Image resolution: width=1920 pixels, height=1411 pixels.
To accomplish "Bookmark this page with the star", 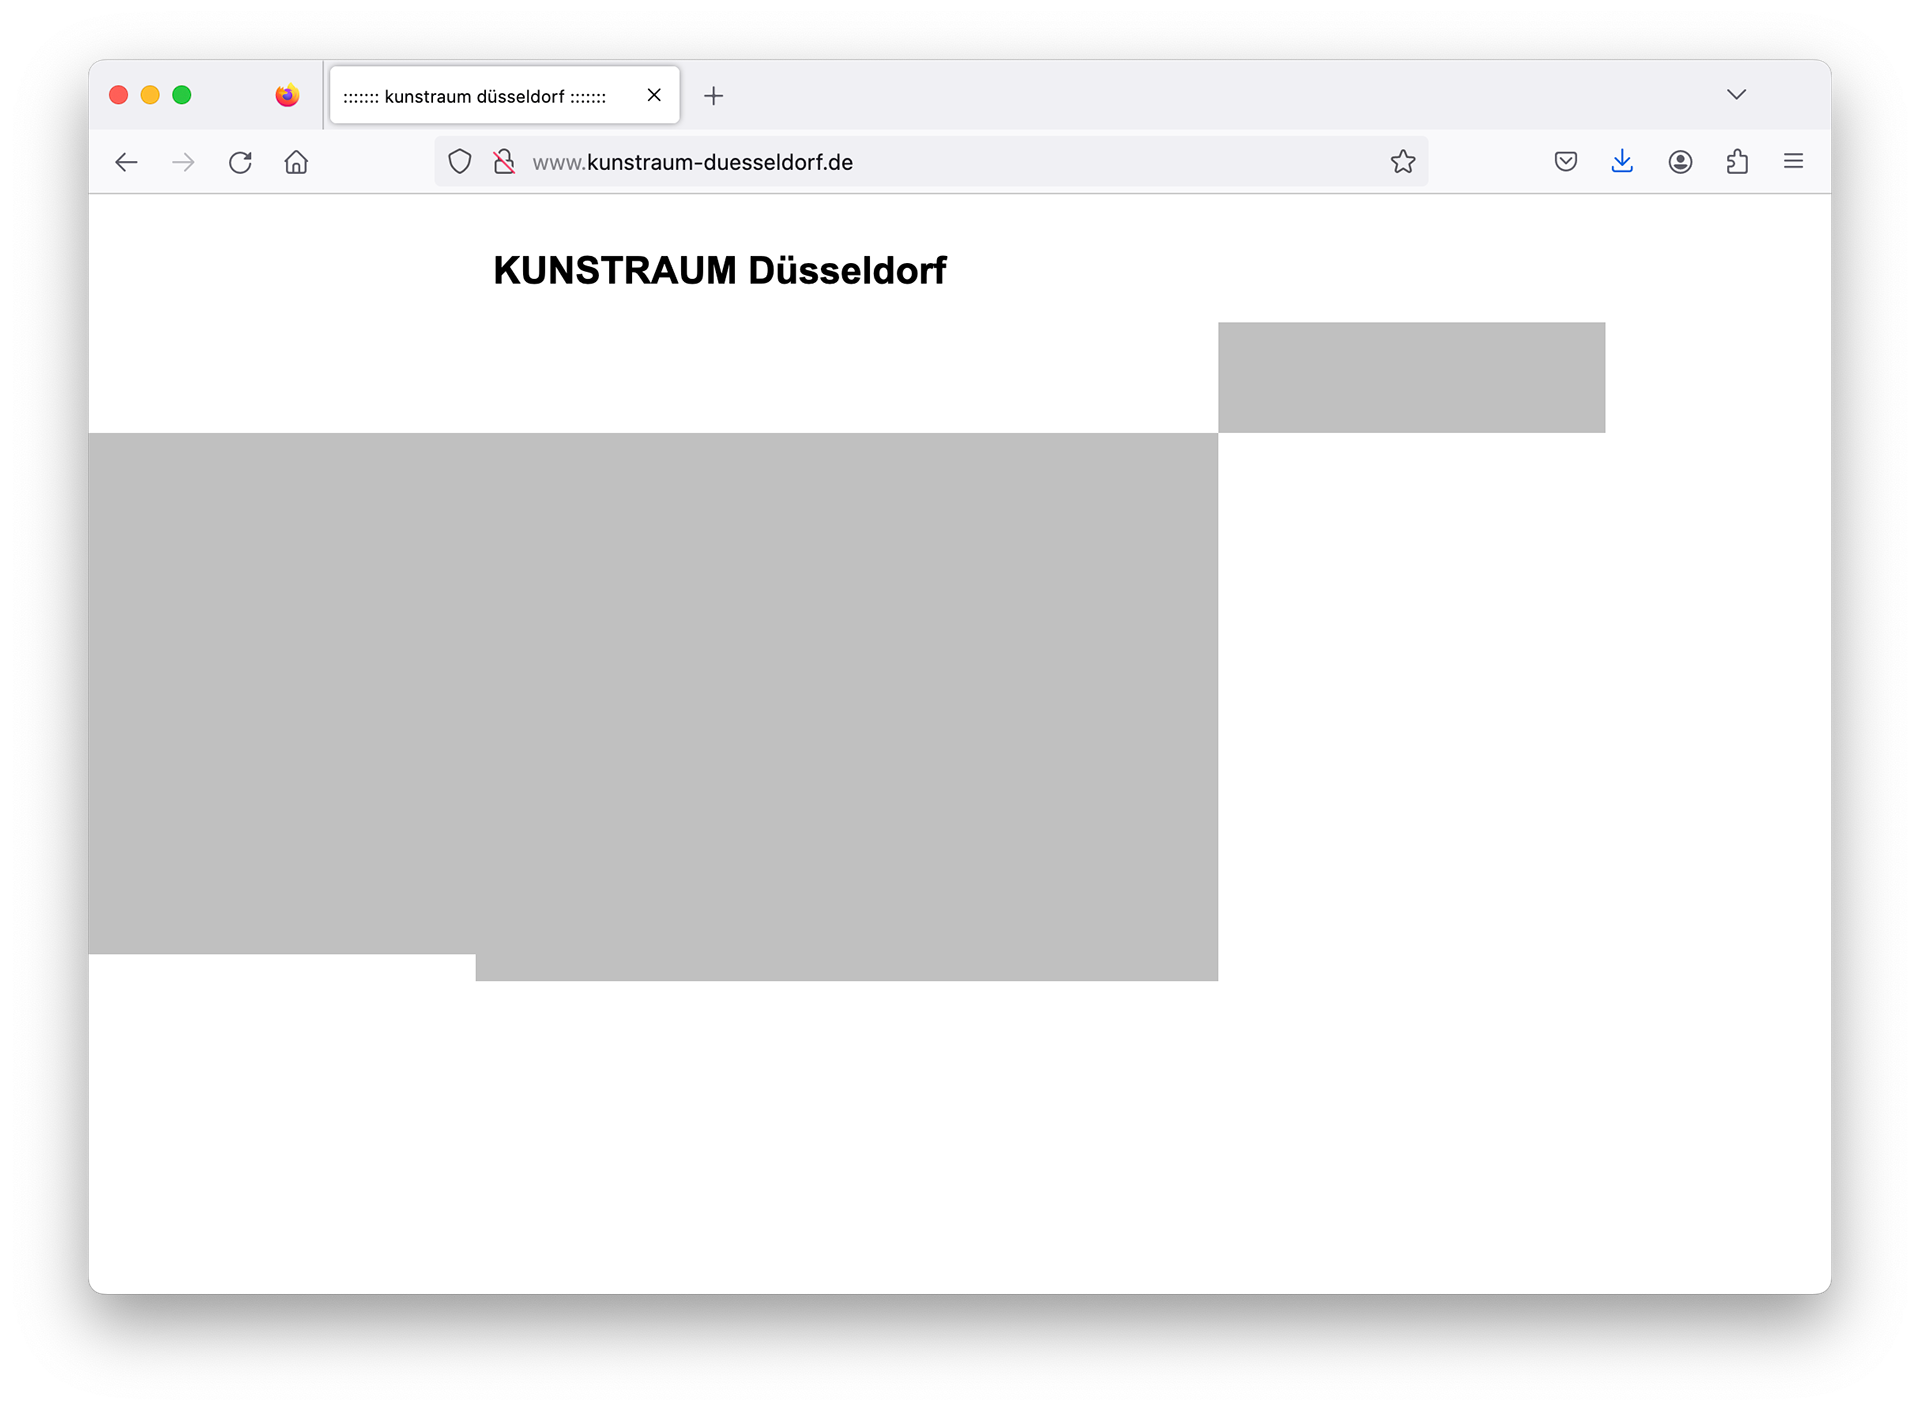I will tap(1402, 162).
